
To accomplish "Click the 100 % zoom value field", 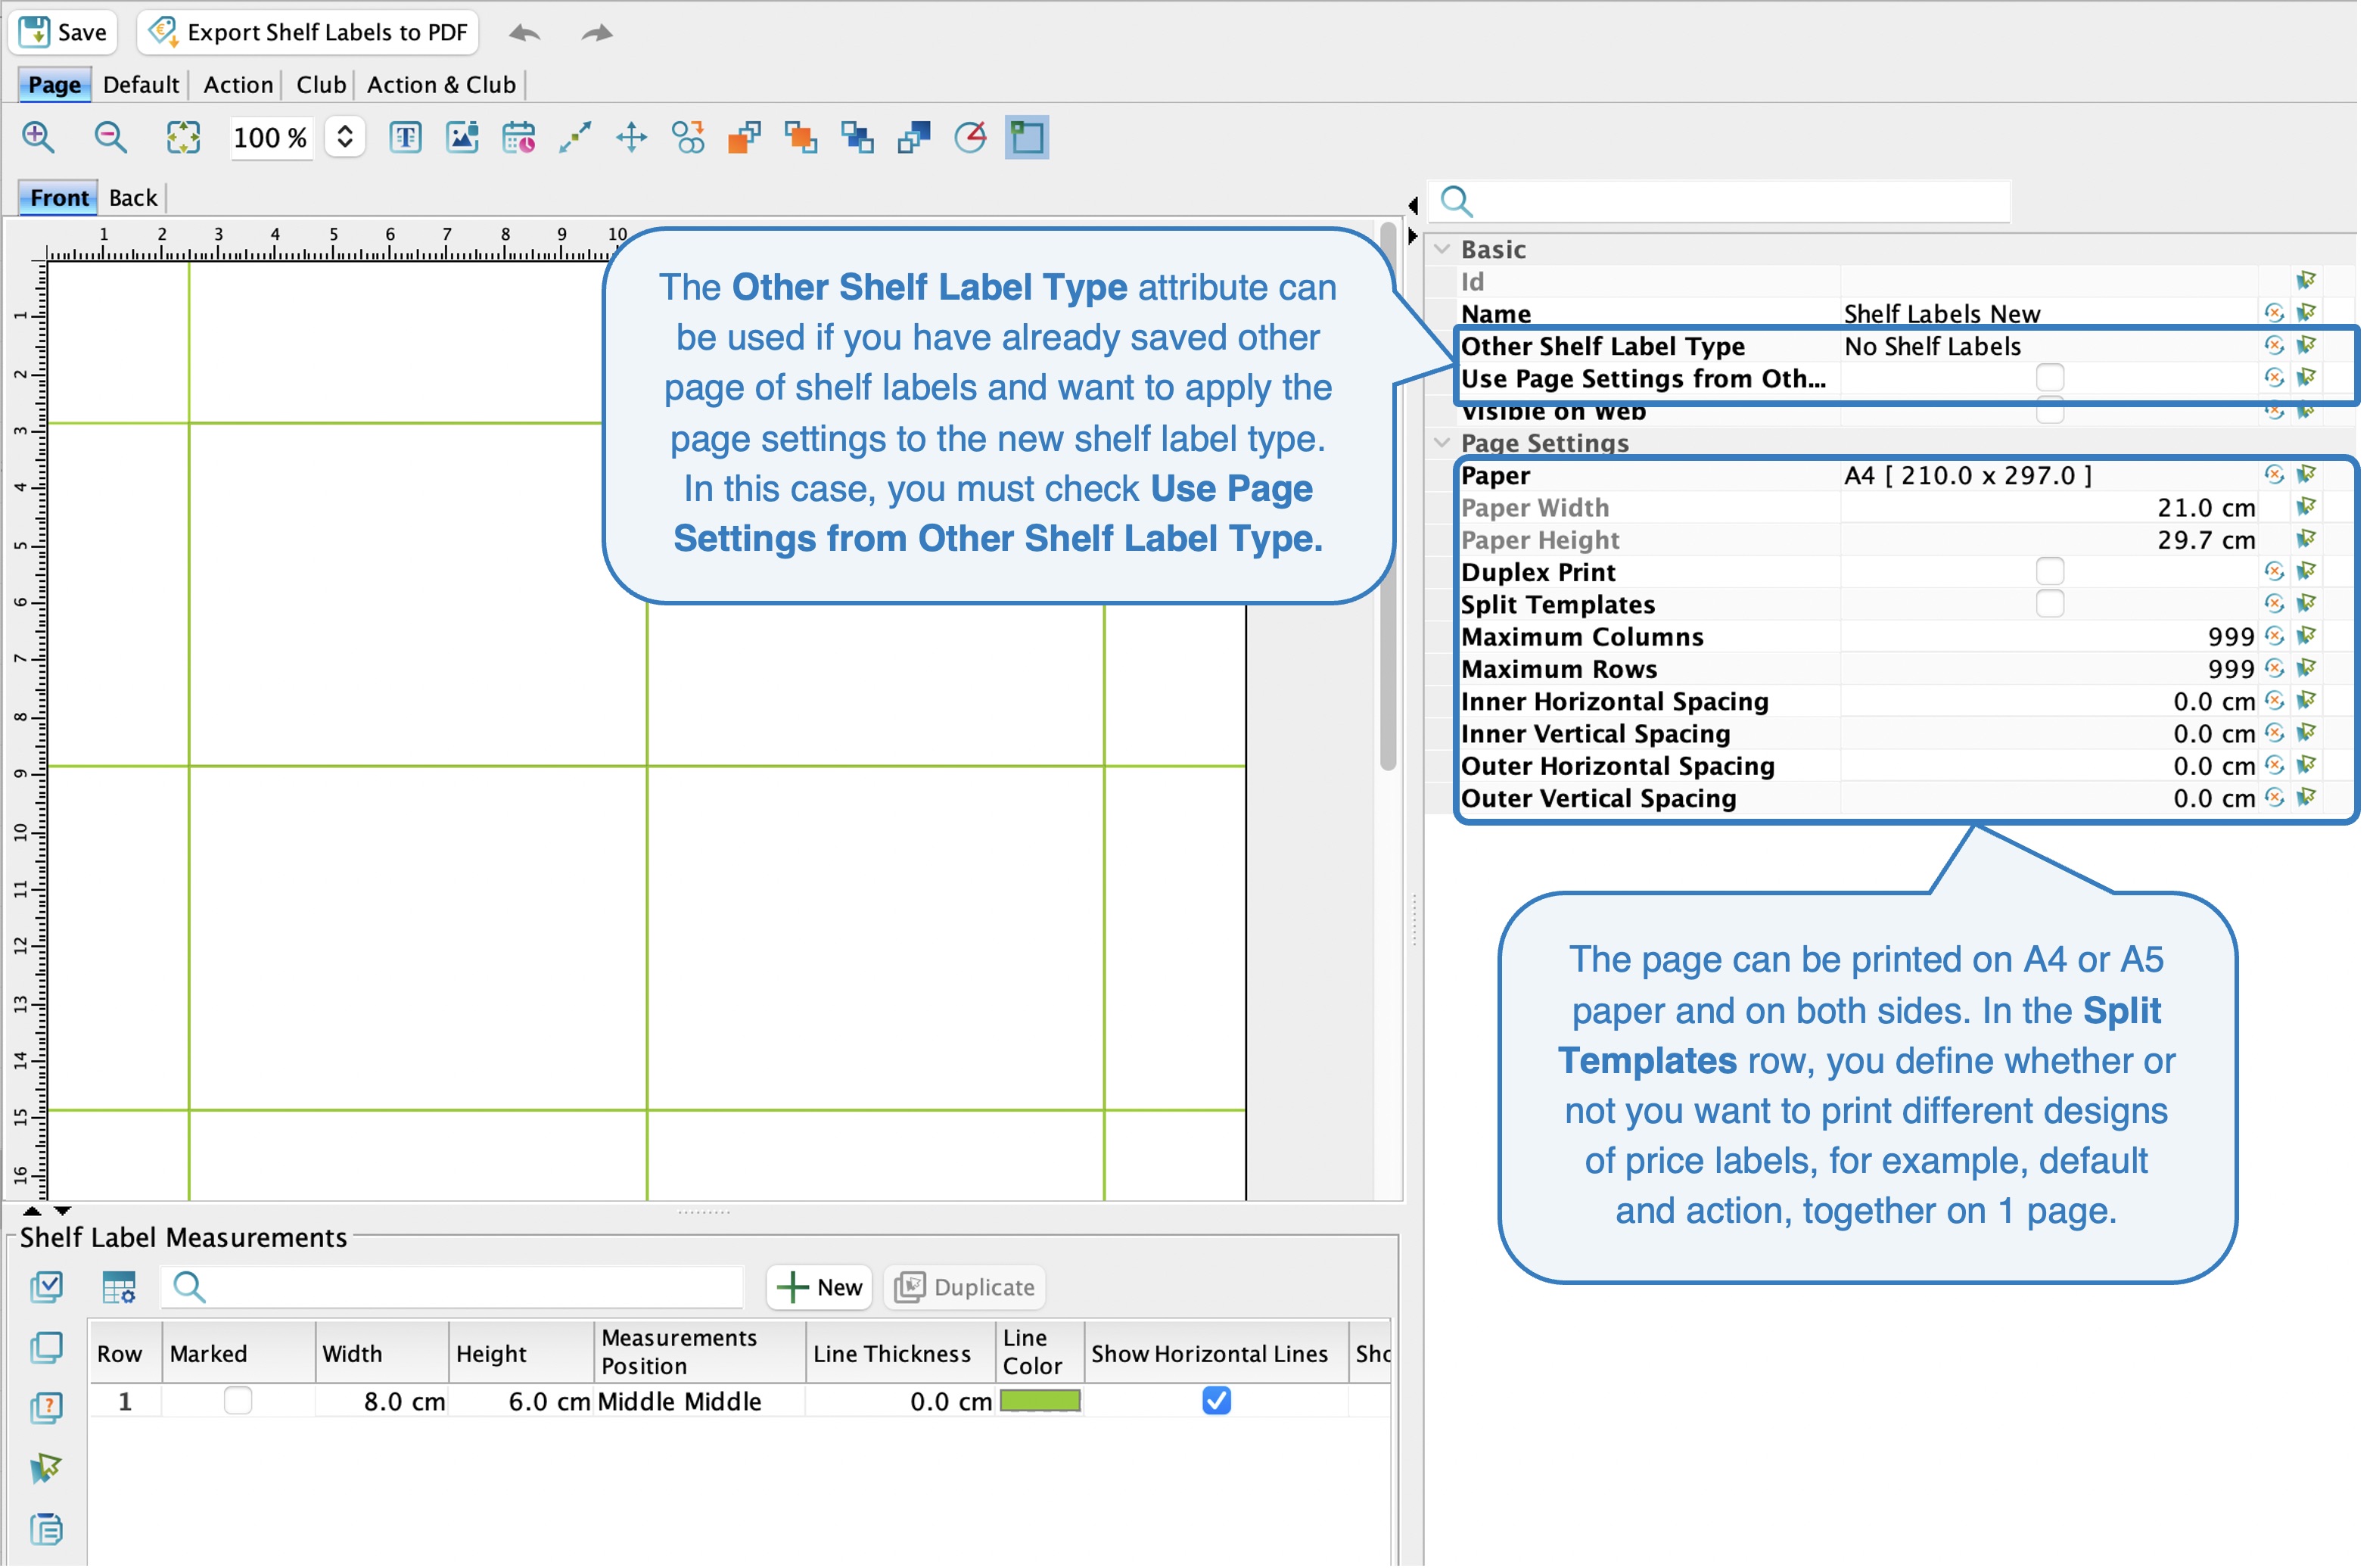I will click(x=270, y=137).
